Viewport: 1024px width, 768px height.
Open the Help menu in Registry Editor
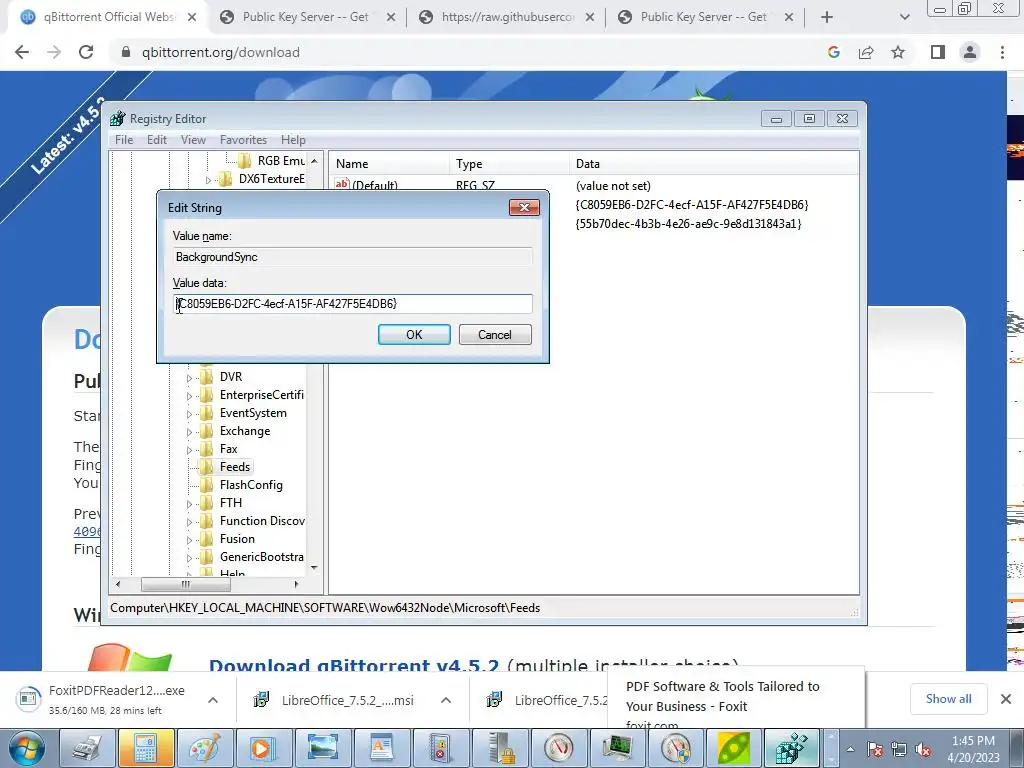pos(293,140)
